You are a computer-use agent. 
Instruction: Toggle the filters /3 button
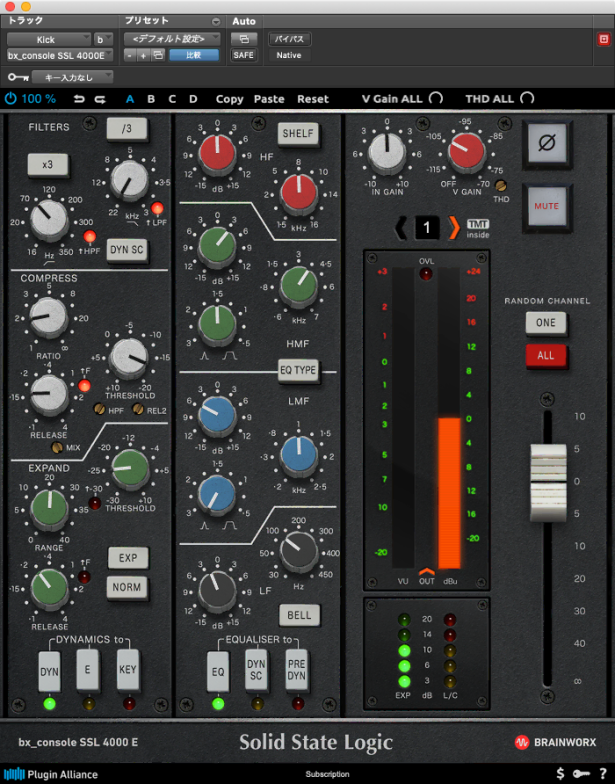(x=127, y=128)
